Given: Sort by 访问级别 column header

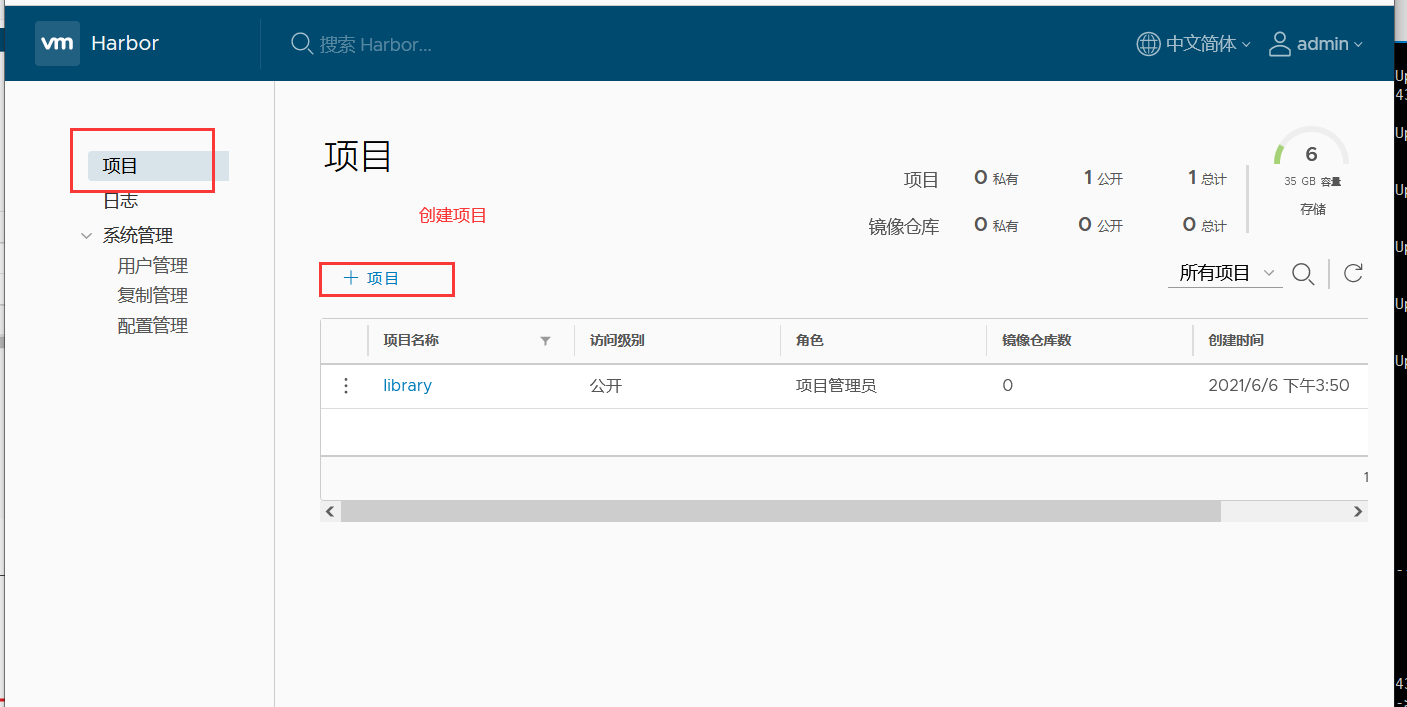Looking at the screenshot, I should [617, 341].
